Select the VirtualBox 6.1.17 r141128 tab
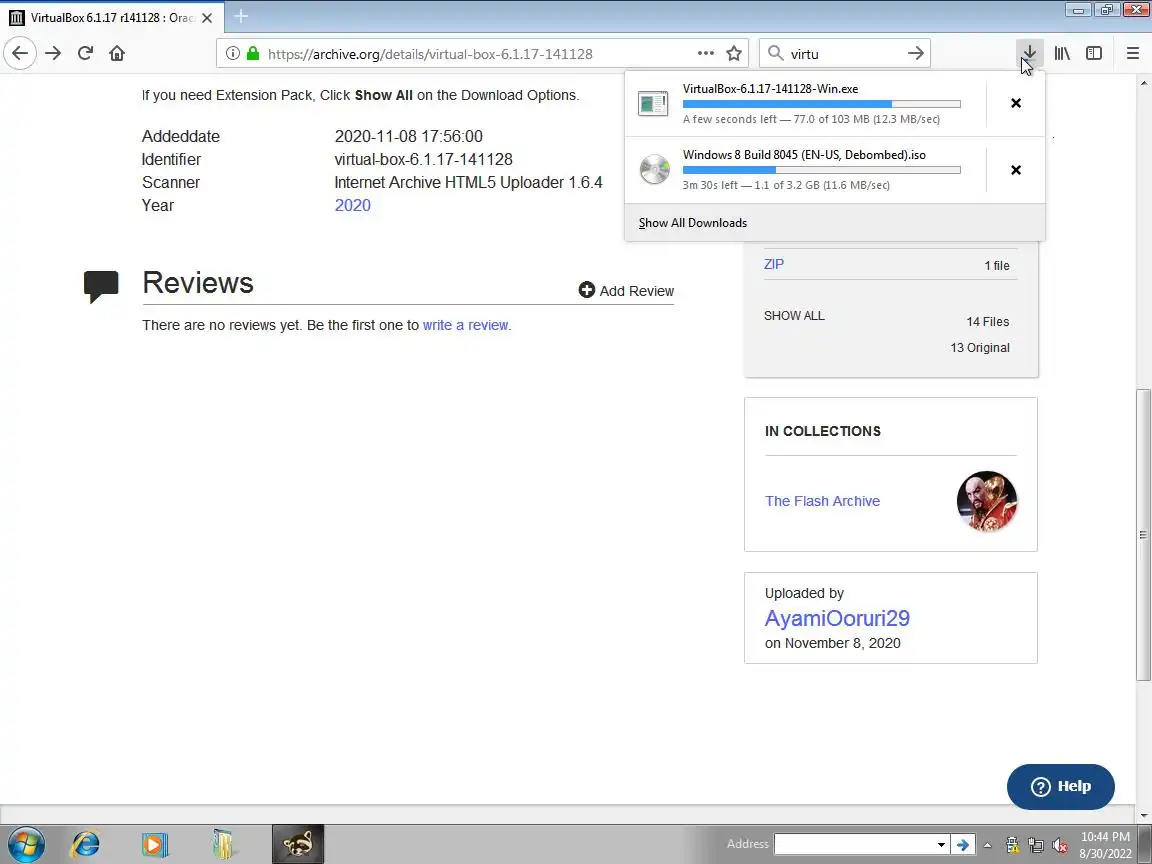This screenshot has width=1152, height=864. [112, 18]
